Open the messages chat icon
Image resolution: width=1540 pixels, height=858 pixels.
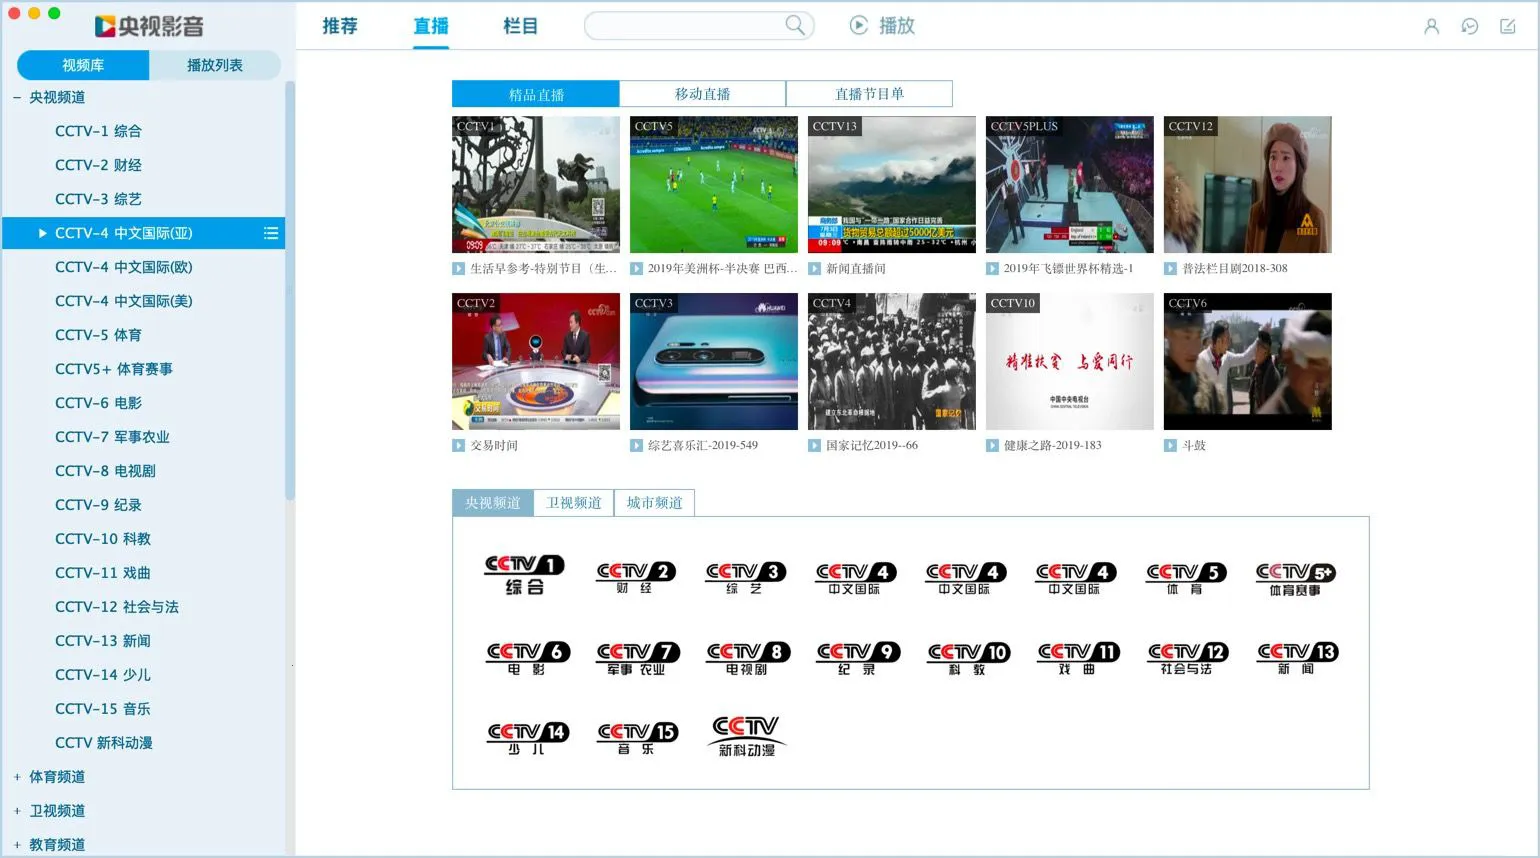1469,27
